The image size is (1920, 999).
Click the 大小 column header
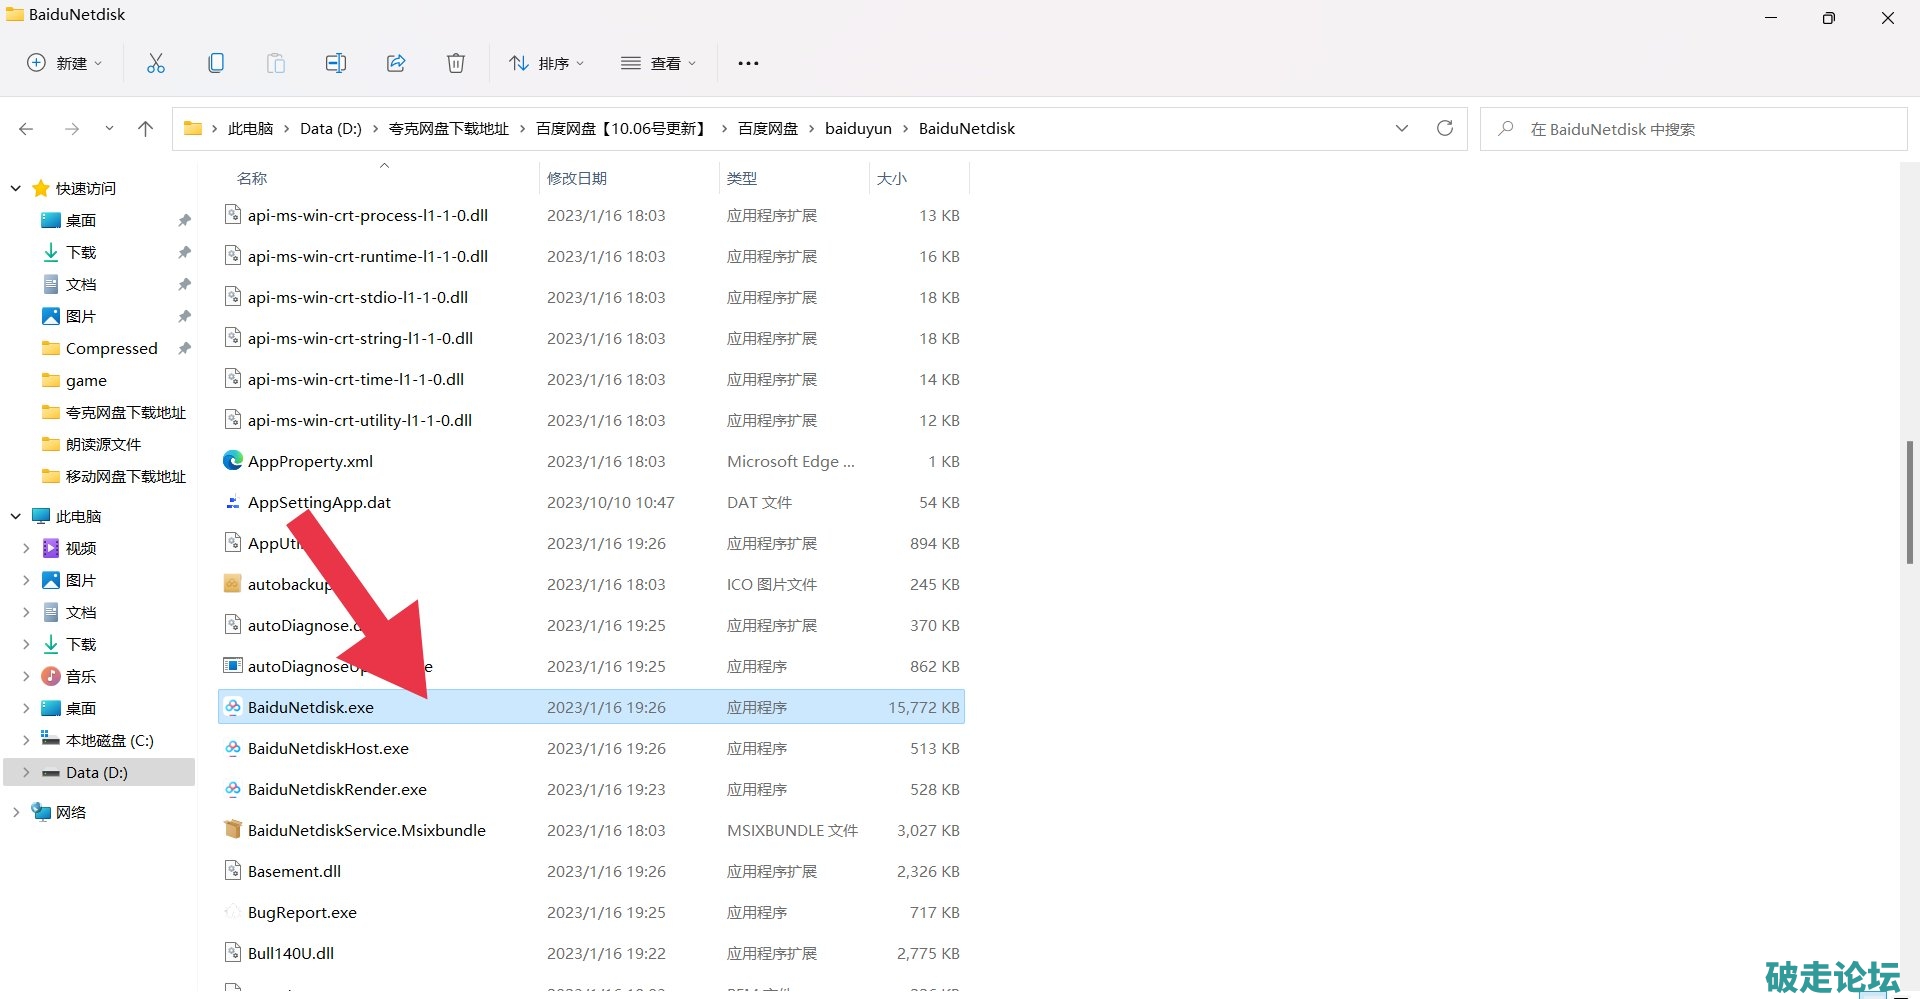(x=891, y=178)
